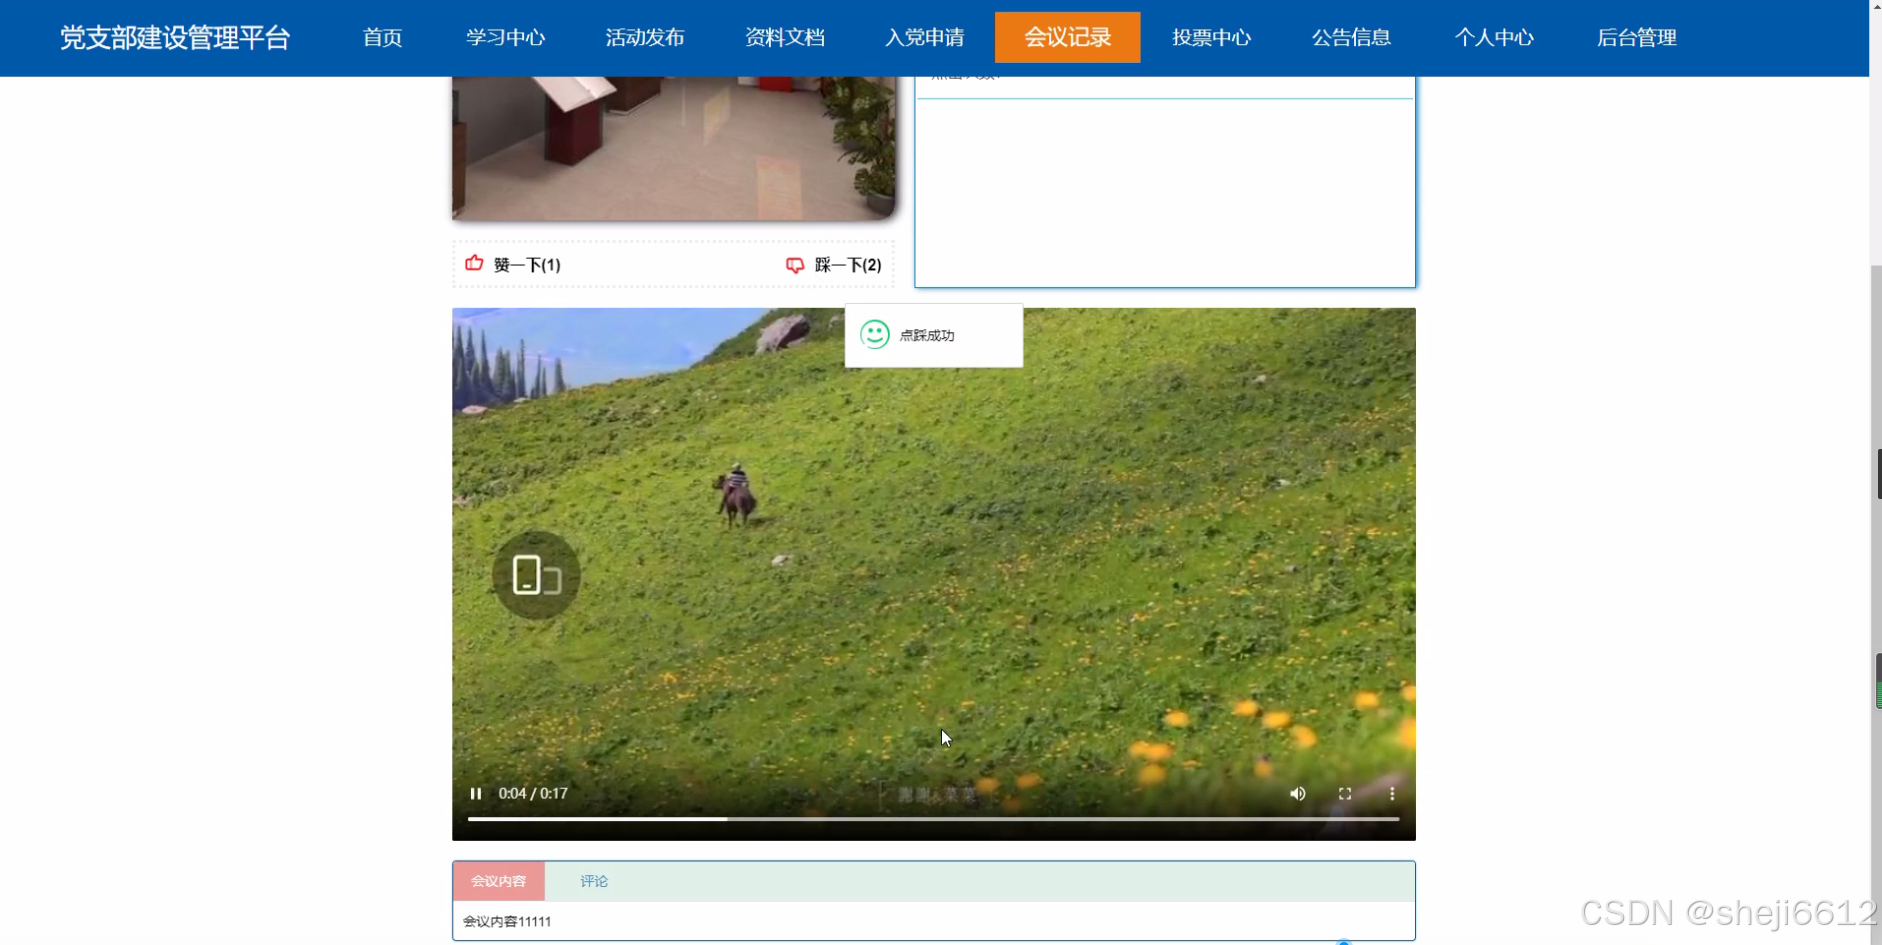Image resolution: width=1882 pixels, height=945 pixels.
Task: Open 后台管理 link
Action: pos(1636,38)
